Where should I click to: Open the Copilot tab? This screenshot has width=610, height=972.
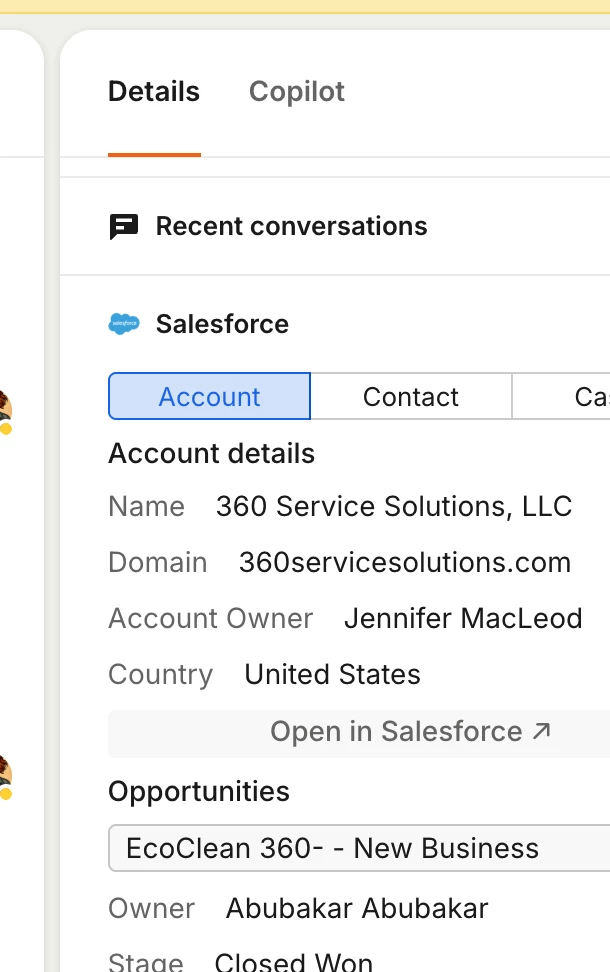(296, 92)
